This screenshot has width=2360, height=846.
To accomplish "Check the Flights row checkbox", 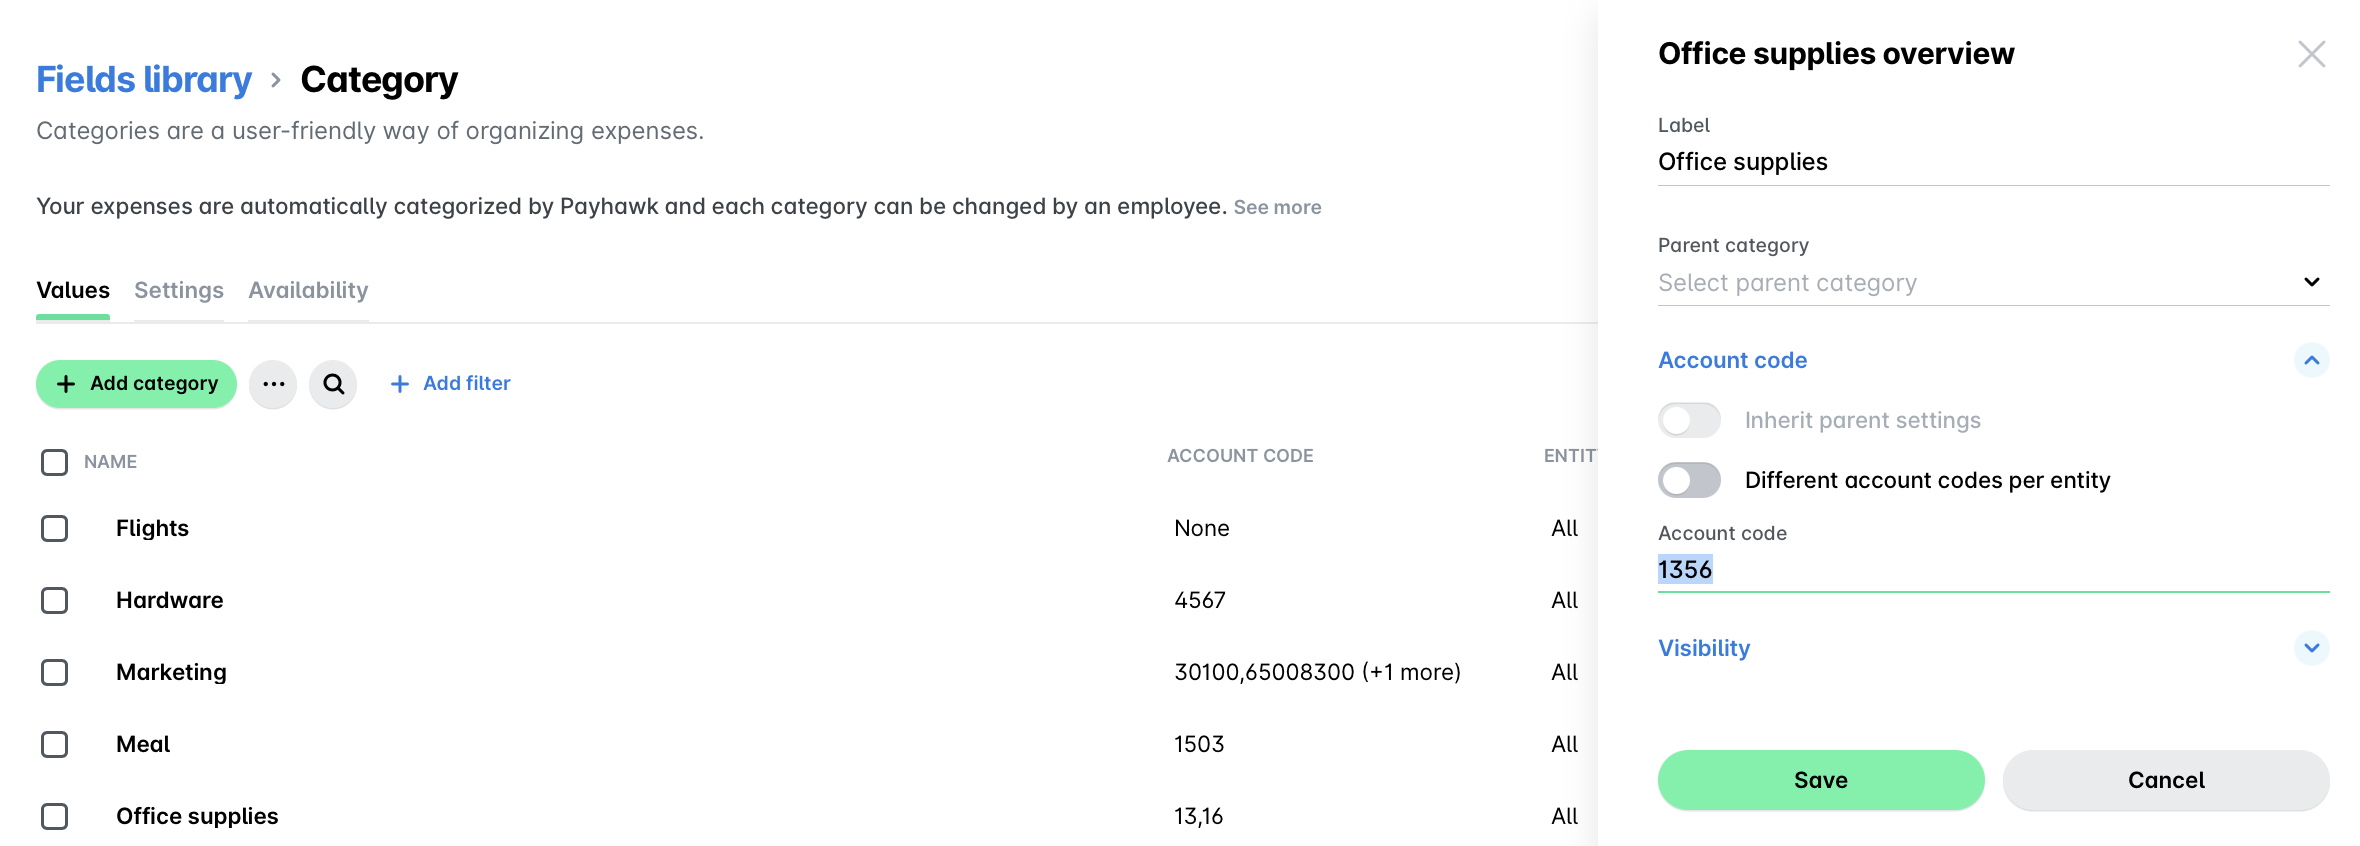I will pyautogui.click(x=54, y=528).
